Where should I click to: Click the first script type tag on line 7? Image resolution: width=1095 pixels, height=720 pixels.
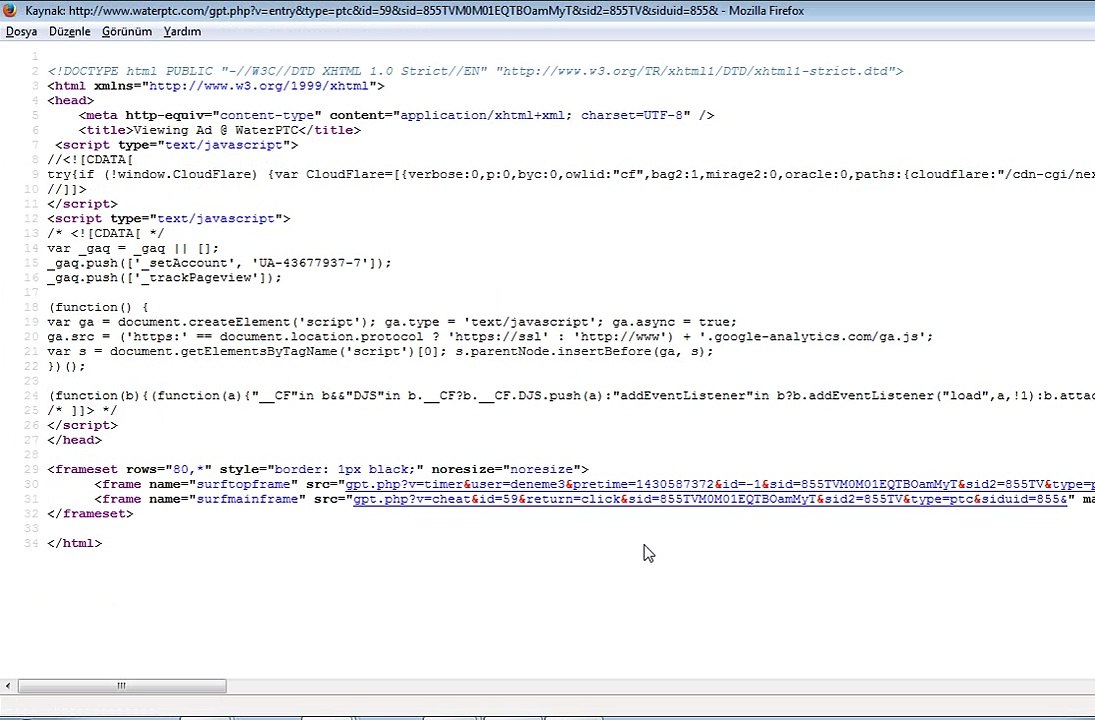coord(177,145)
